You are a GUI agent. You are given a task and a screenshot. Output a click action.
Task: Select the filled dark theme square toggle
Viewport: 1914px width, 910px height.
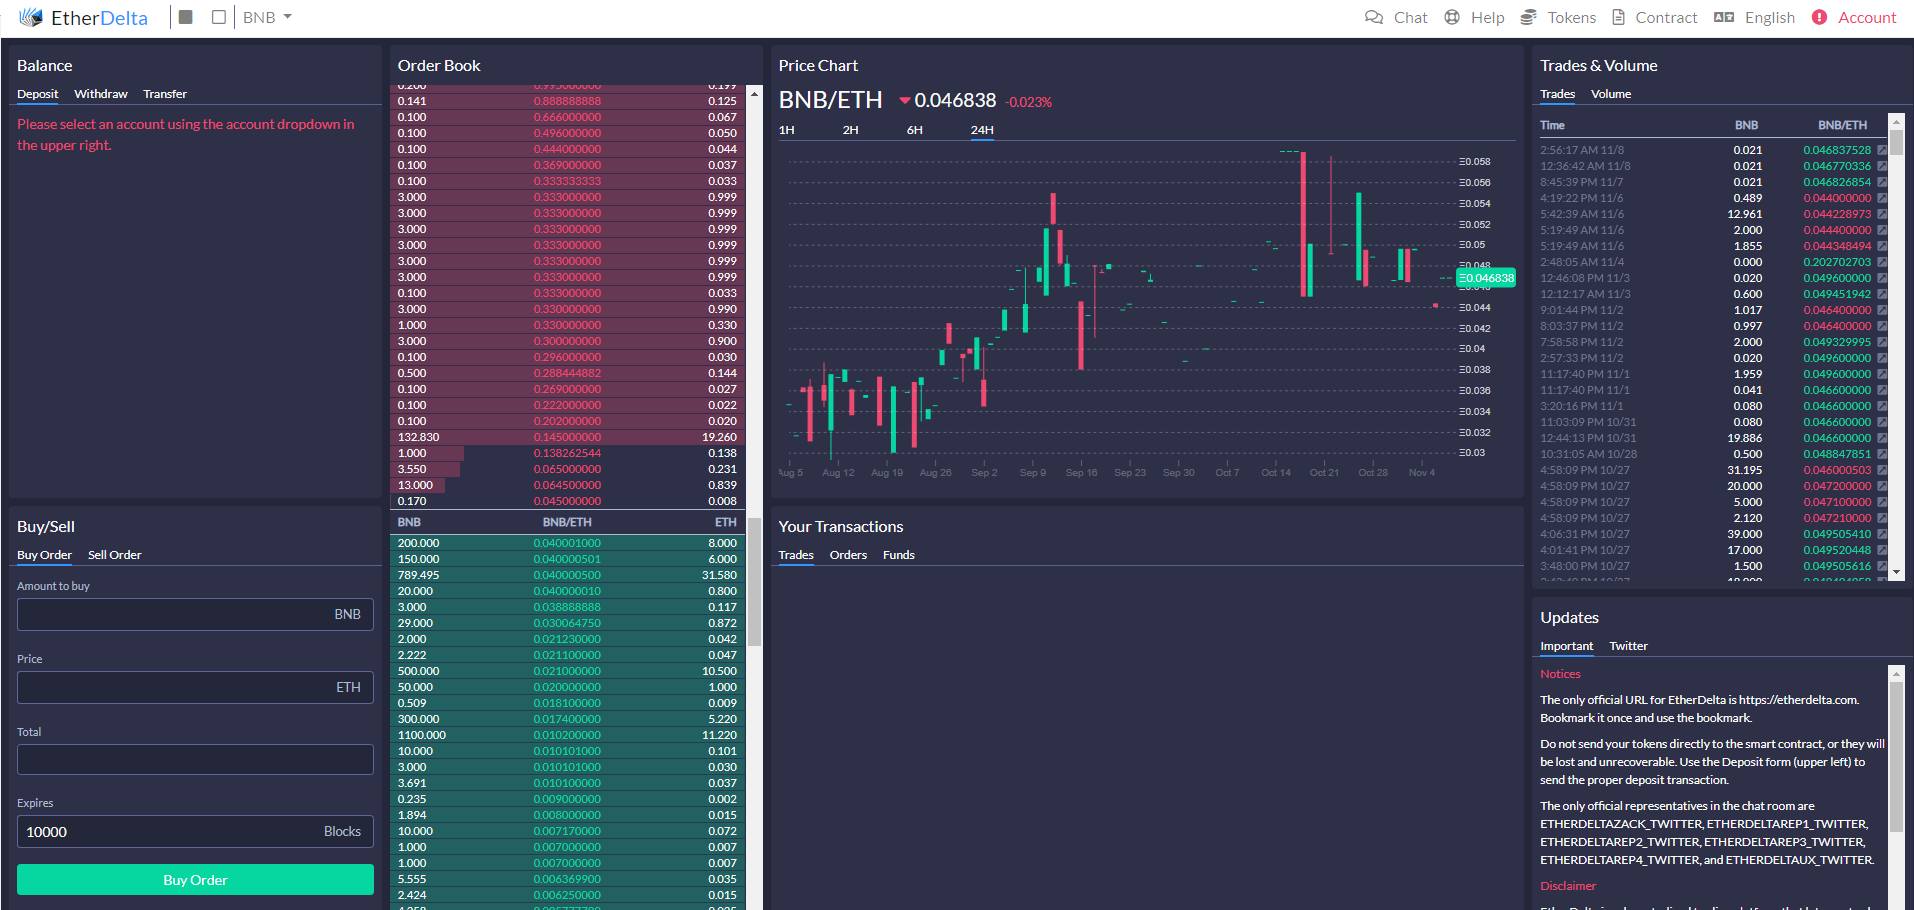tap(186, 17)
